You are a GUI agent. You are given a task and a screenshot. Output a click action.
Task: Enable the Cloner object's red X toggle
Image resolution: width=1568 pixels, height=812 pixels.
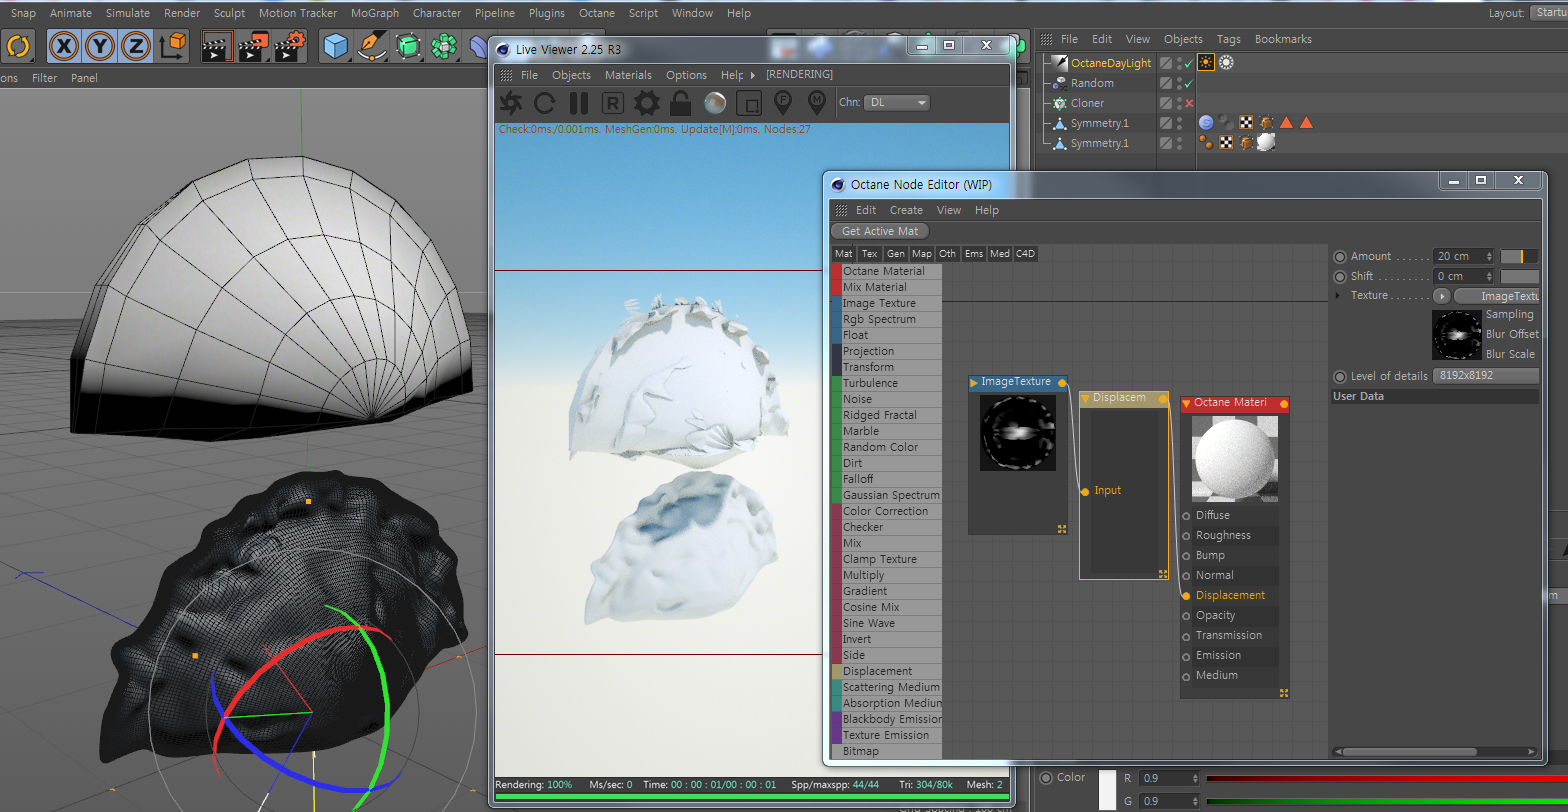click(1189, 104)
